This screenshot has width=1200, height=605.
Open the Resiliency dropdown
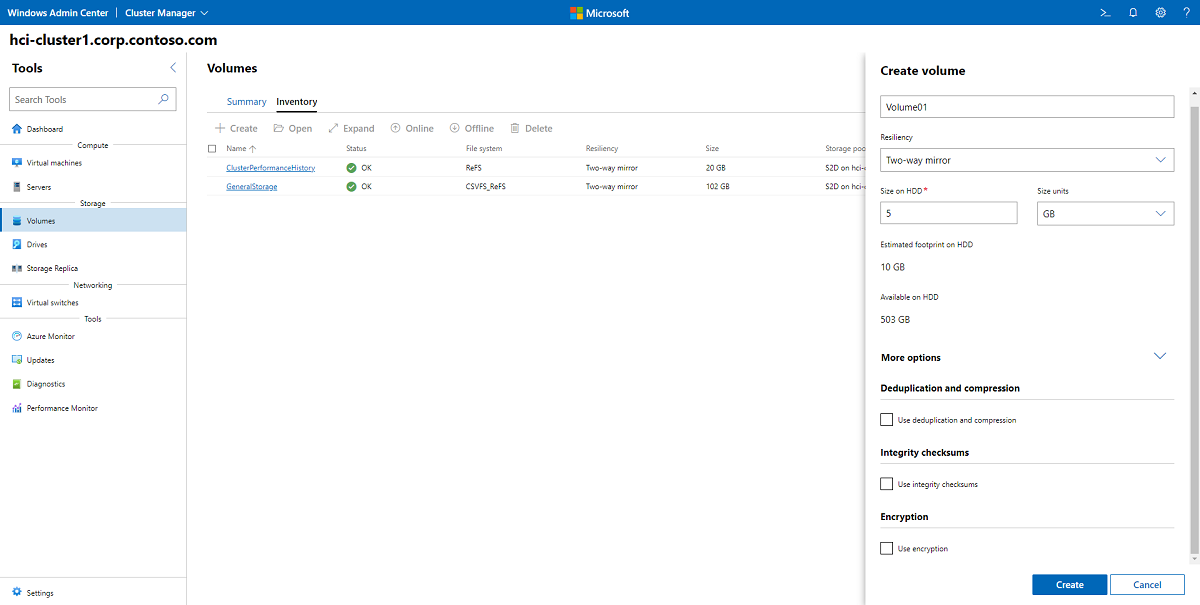[x=1026, y=159]
